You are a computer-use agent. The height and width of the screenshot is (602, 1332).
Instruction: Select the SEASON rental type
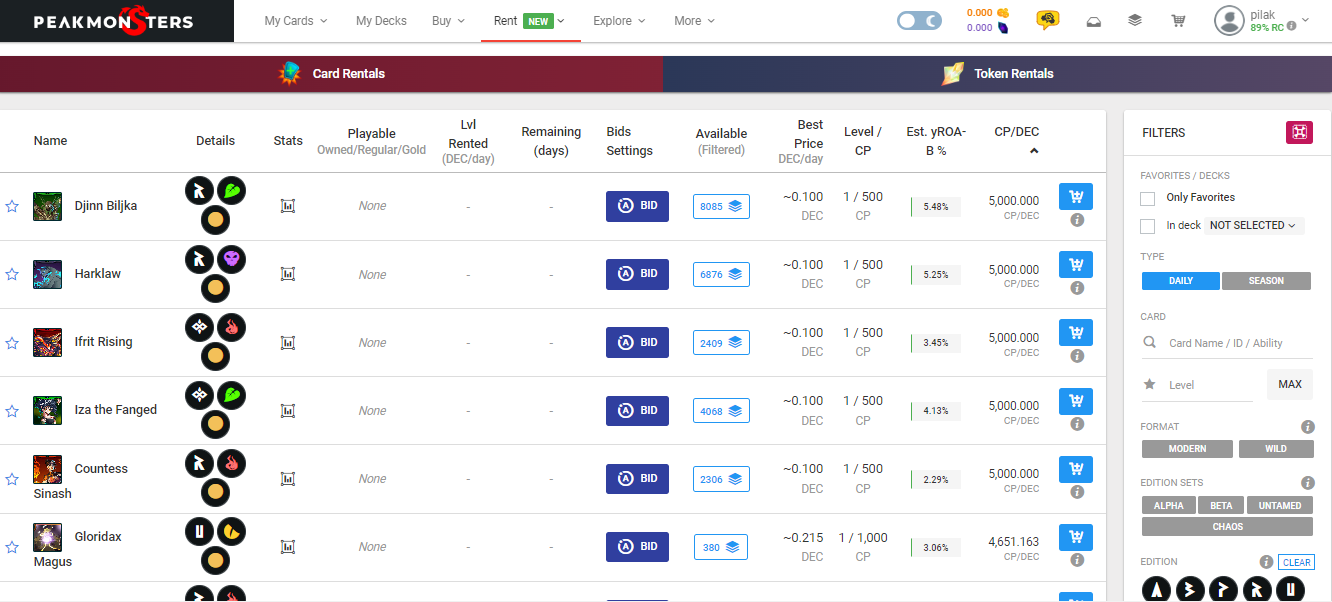pos(1266,281)
